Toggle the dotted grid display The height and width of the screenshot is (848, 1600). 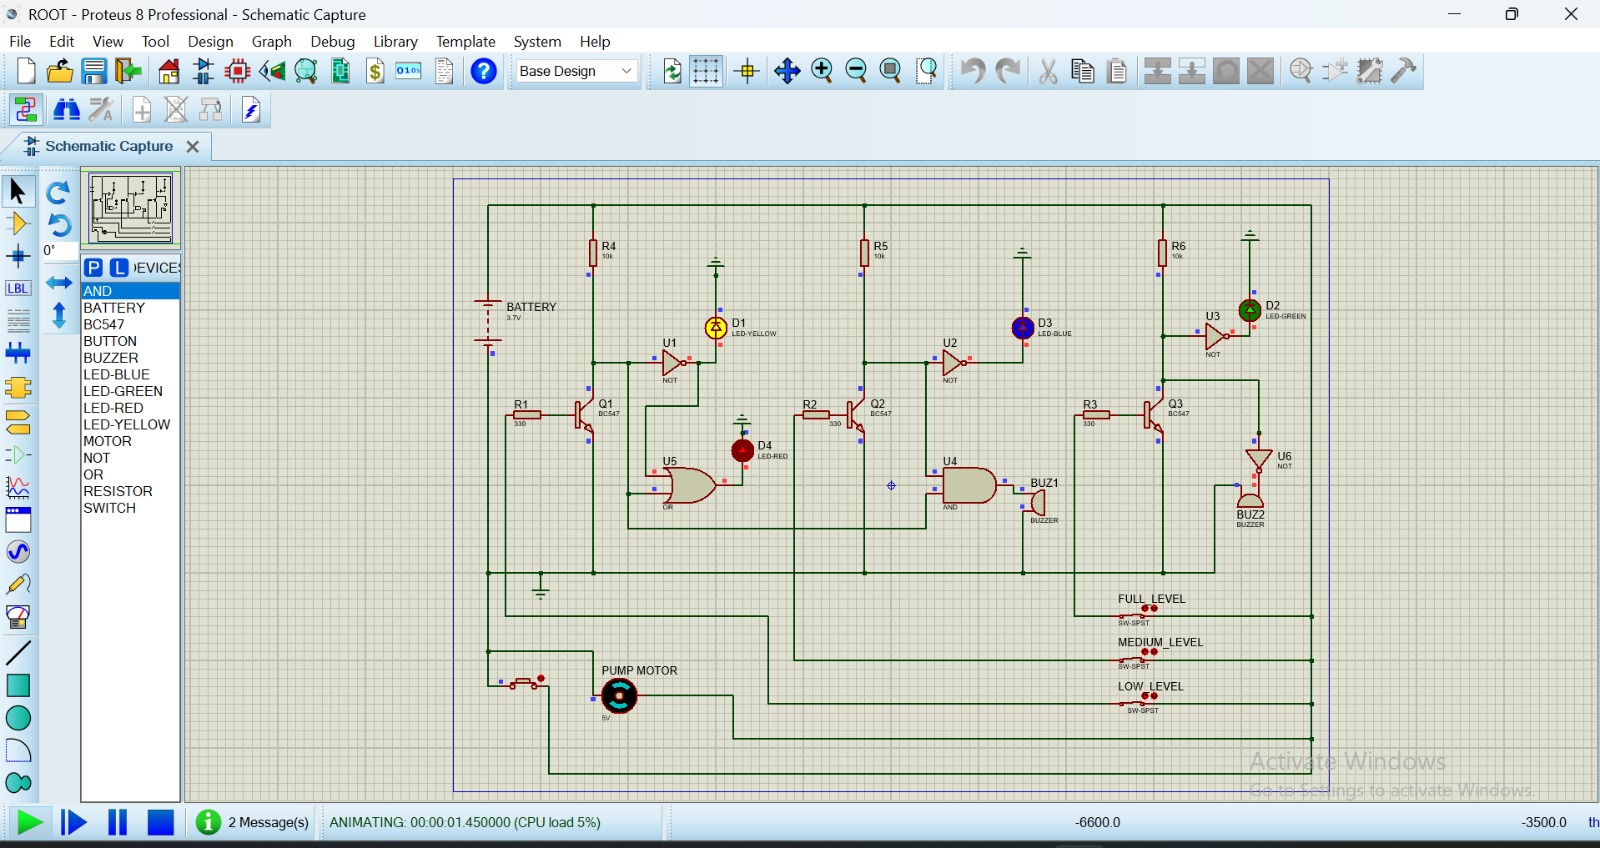[x=706, y=71]
